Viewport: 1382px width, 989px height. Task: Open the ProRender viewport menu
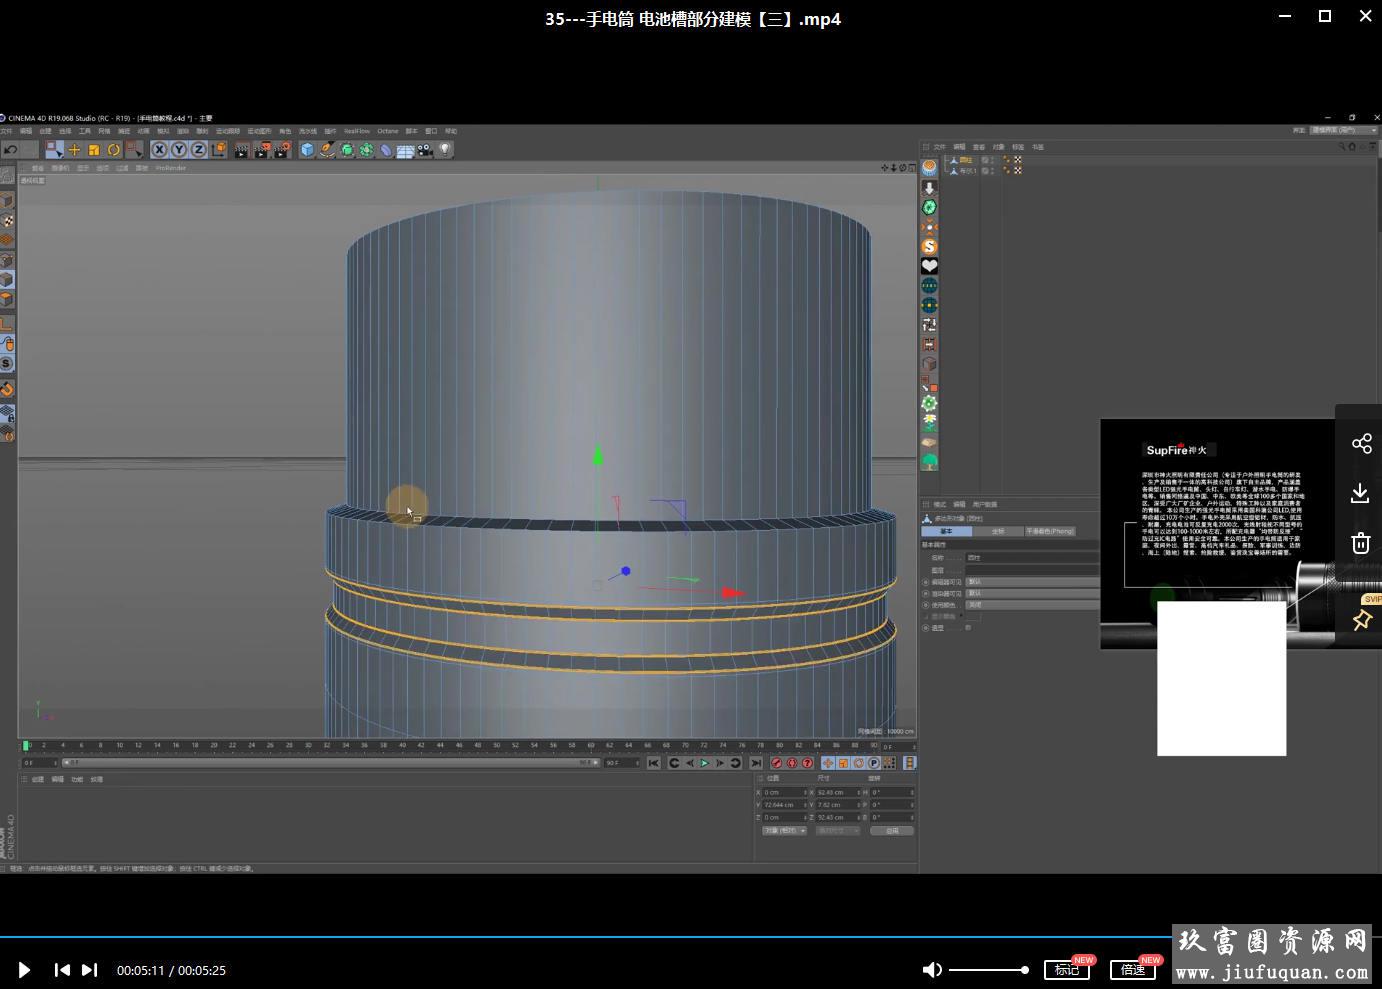tap(171, 168)
